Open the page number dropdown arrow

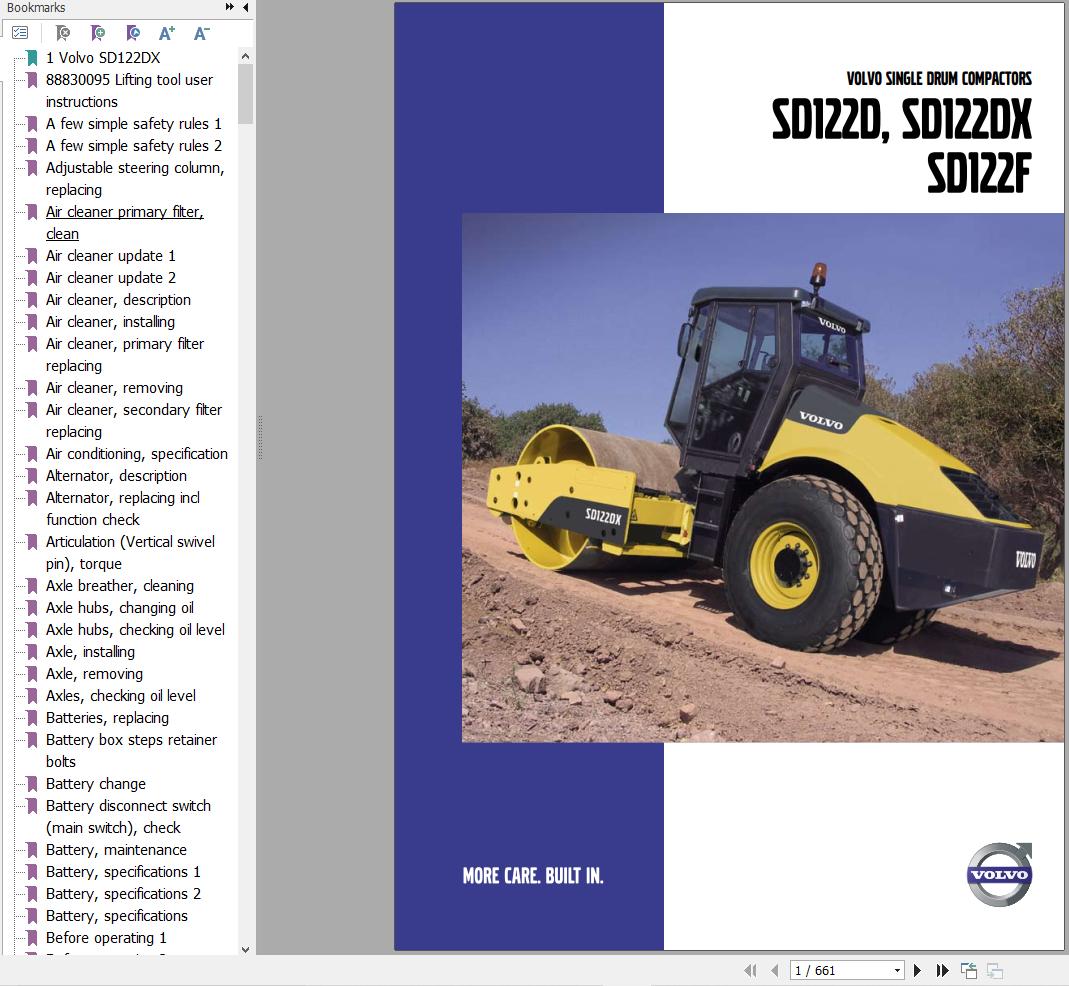(898, 970)
